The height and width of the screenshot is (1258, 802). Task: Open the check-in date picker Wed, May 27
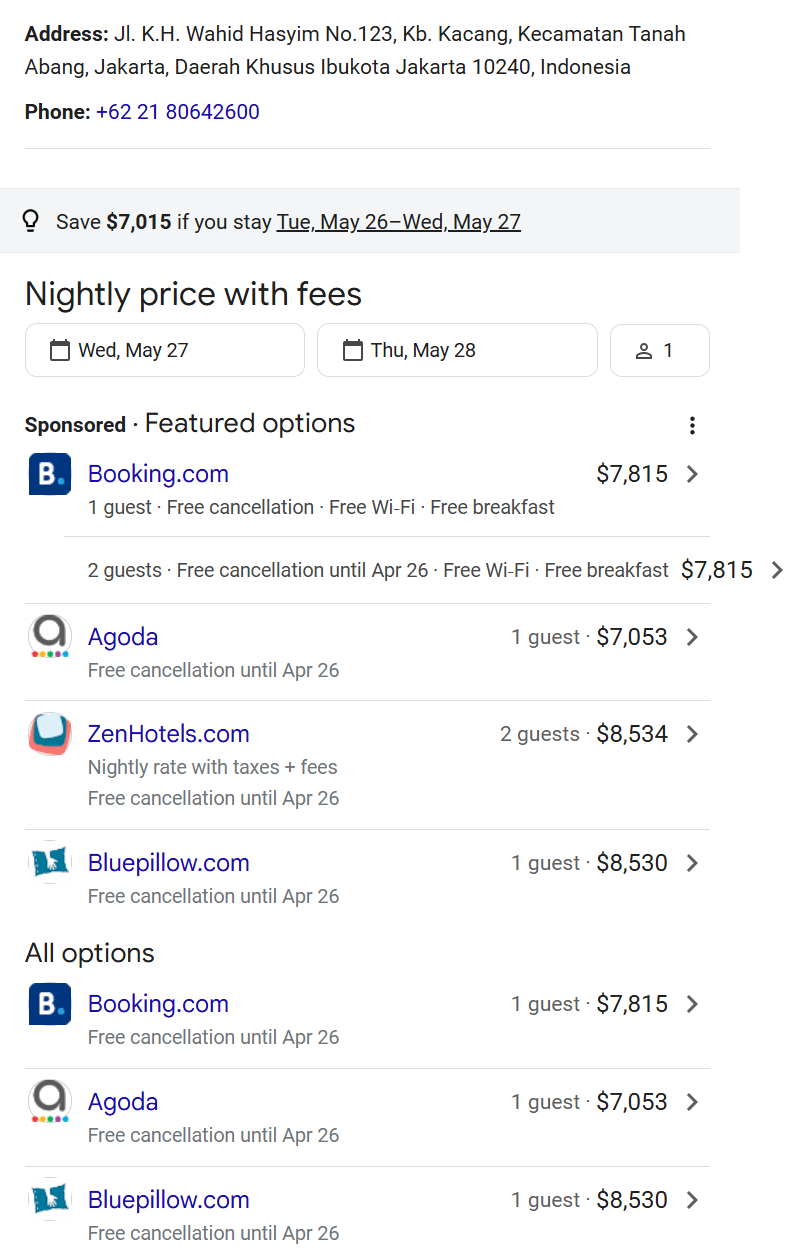pyautogui.click(x=164, y=350)
